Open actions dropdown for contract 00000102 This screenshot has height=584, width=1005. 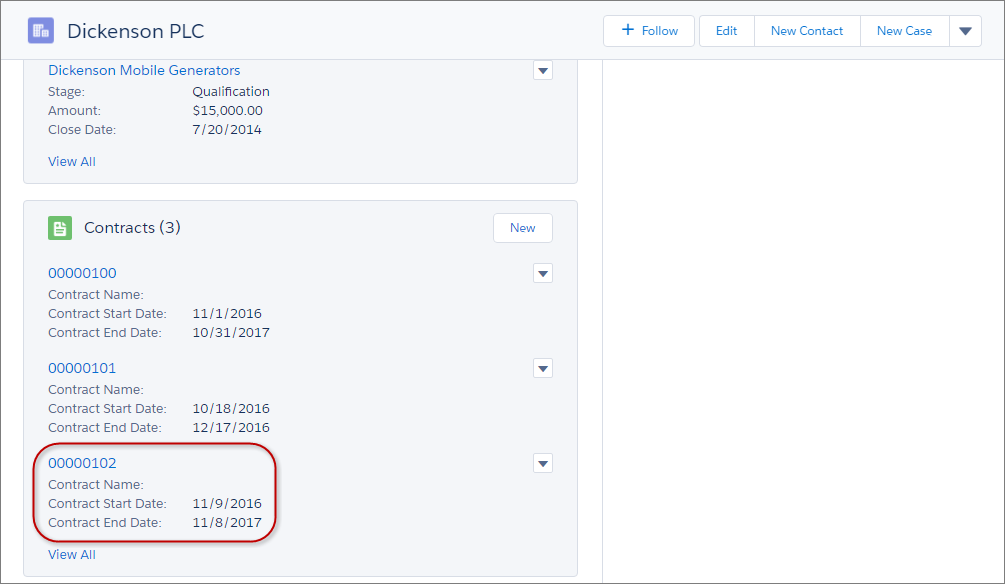pos(543,463)
